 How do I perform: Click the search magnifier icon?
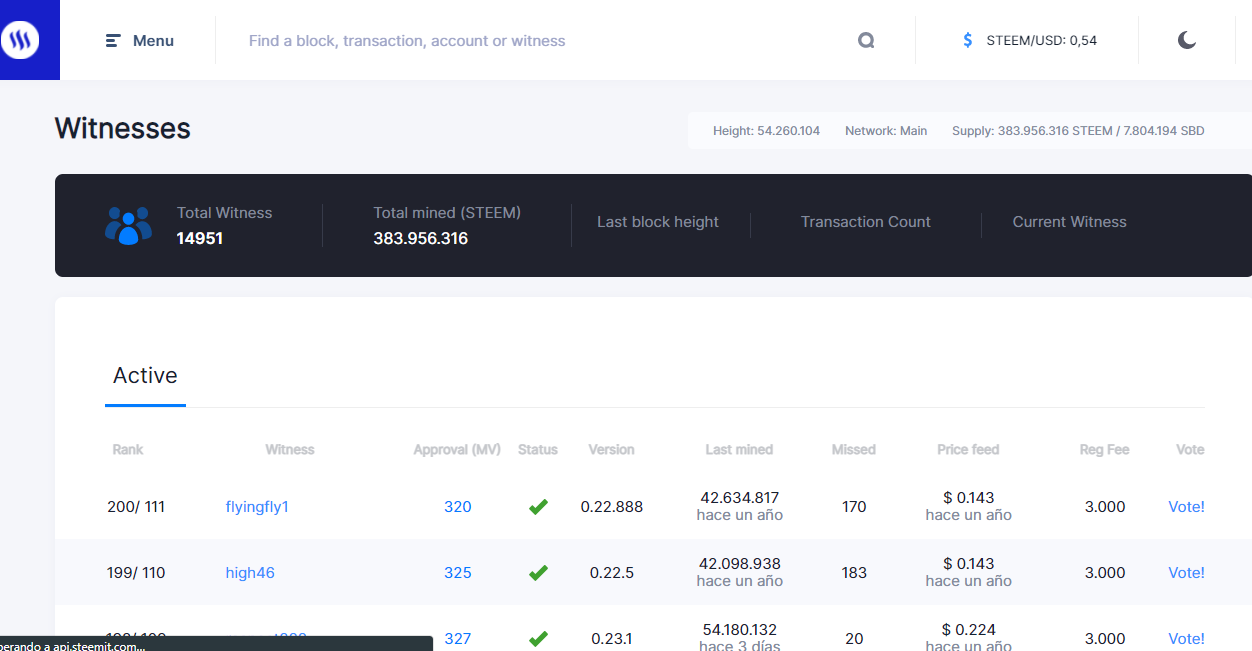coord(866,41)
